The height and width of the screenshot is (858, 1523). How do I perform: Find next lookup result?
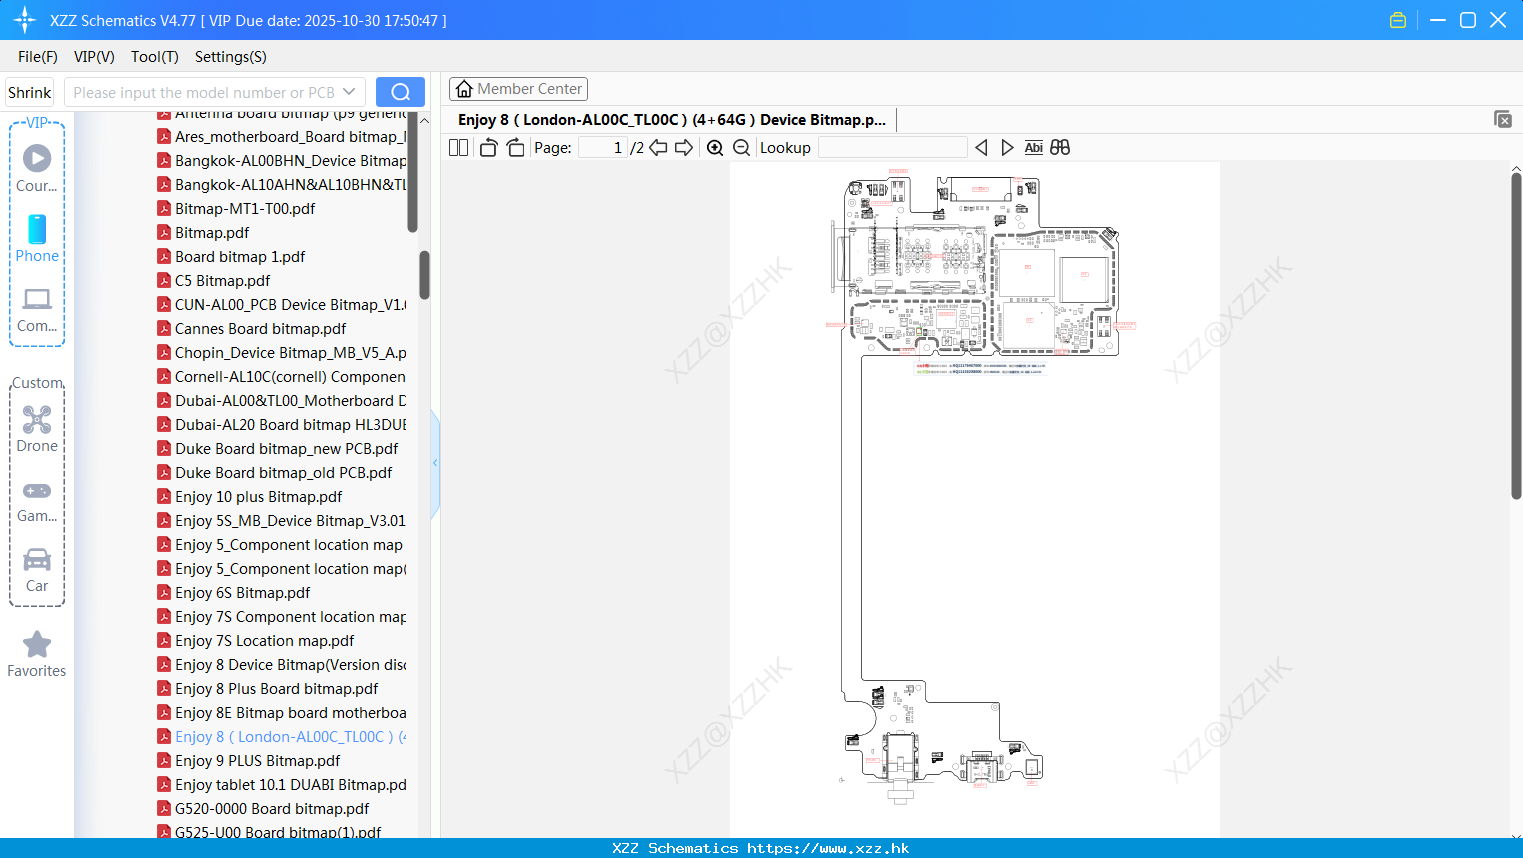1007,147
